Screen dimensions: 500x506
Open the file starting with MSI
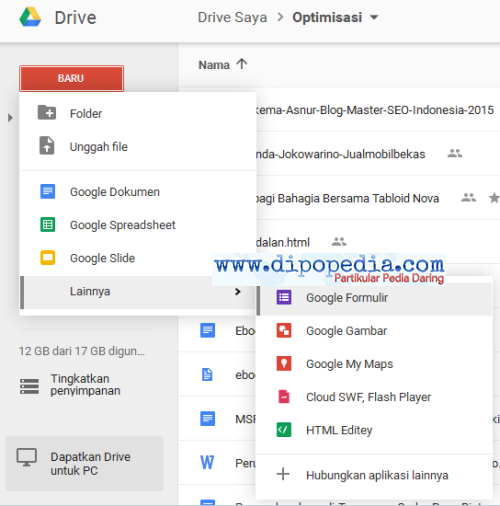coord(245,419)
